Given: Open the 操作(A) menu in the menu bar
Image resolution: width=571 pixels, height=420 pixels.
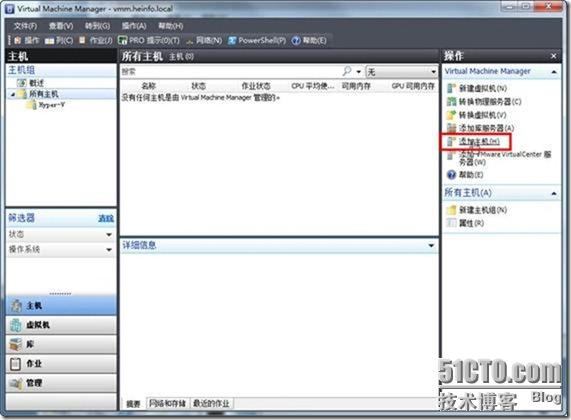Looking at the screenshot, I should [x=134, y=26].
